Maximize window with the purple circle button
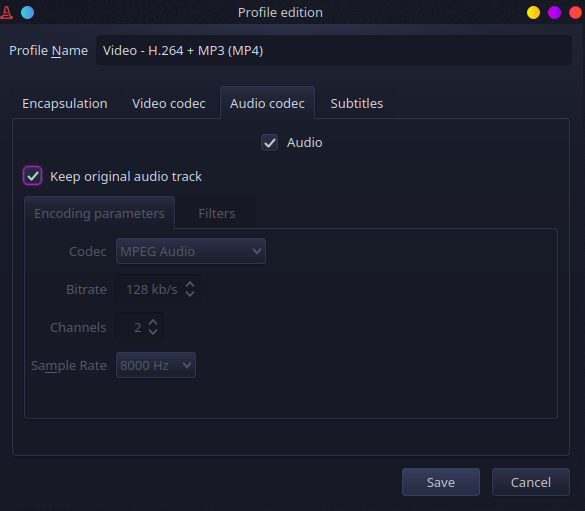585x511 pixels. coord(554,13)
